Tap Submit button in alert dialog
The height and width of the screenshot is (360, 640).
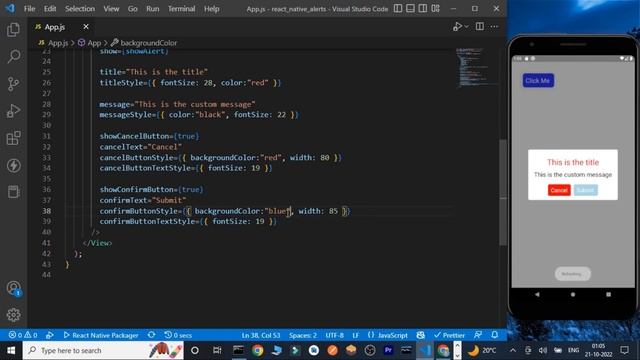tap(585, 190)
